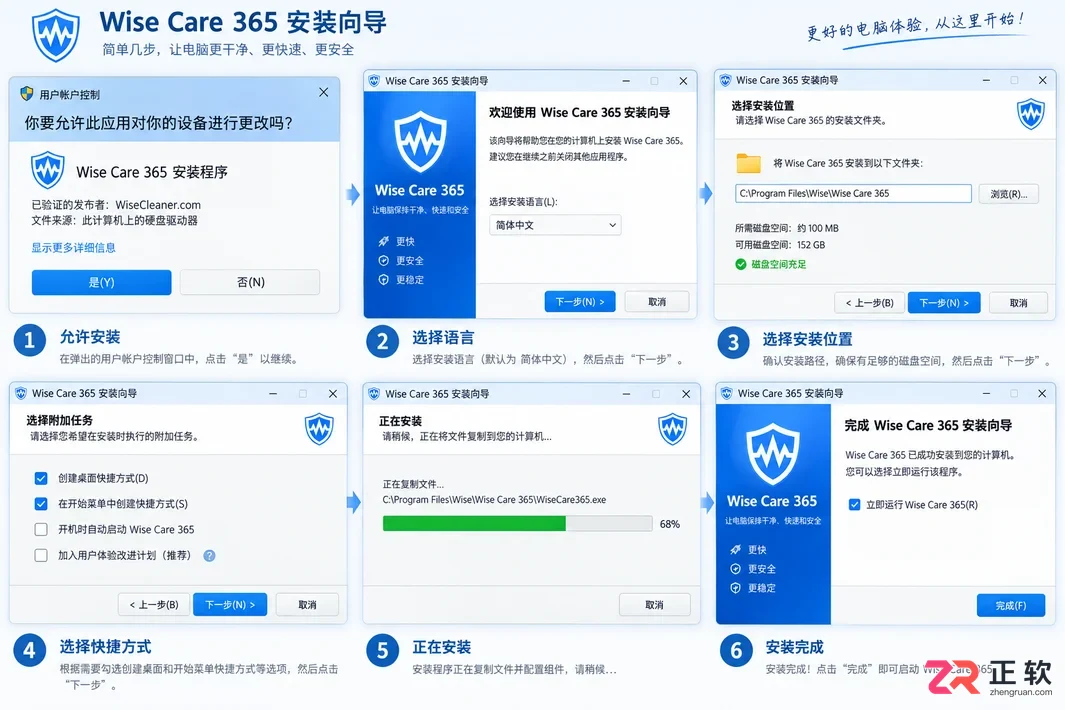Uncheck 在开始菜单中创建快捷方式(S)
This screenshot has width=1065, height=710.
pos(41,503)
